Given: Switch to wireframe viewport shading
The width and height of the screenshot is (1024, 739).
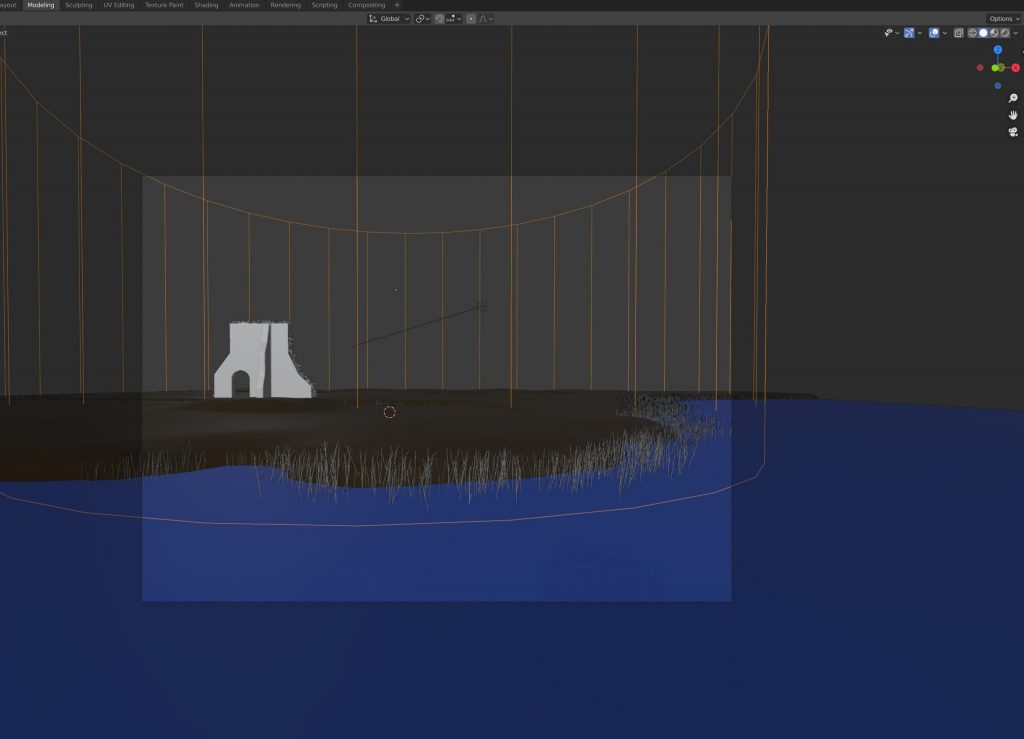Looking at the screenshot, I should [971, 33].
